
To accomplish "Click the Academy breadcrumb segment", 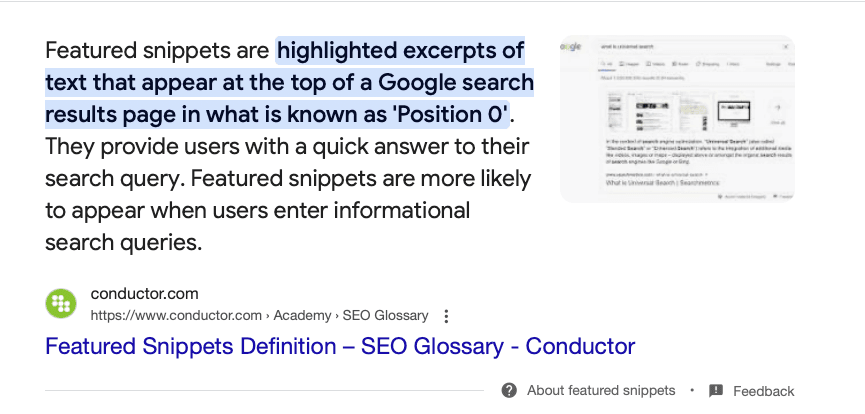I will coord(301,315).
